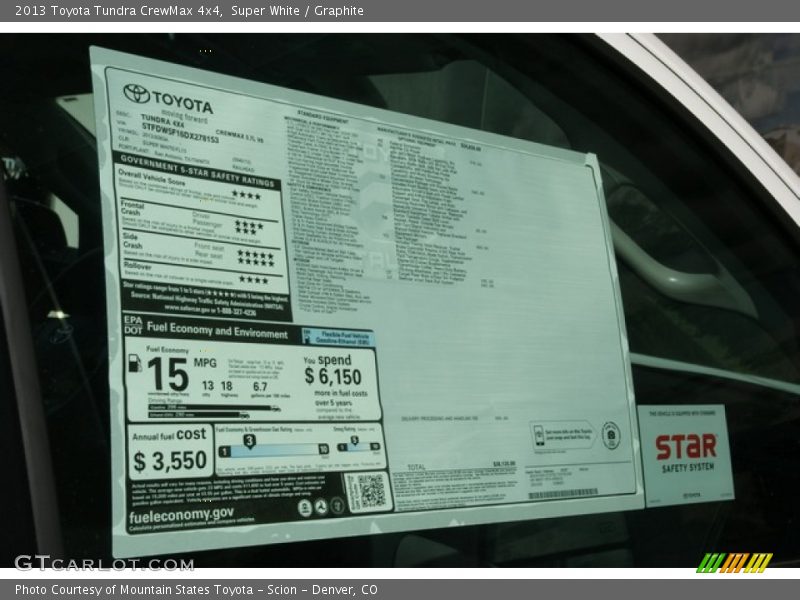Click the 'TUNDRA 4X4' model line
Screen dimensions: 800x600
(162, 120)
